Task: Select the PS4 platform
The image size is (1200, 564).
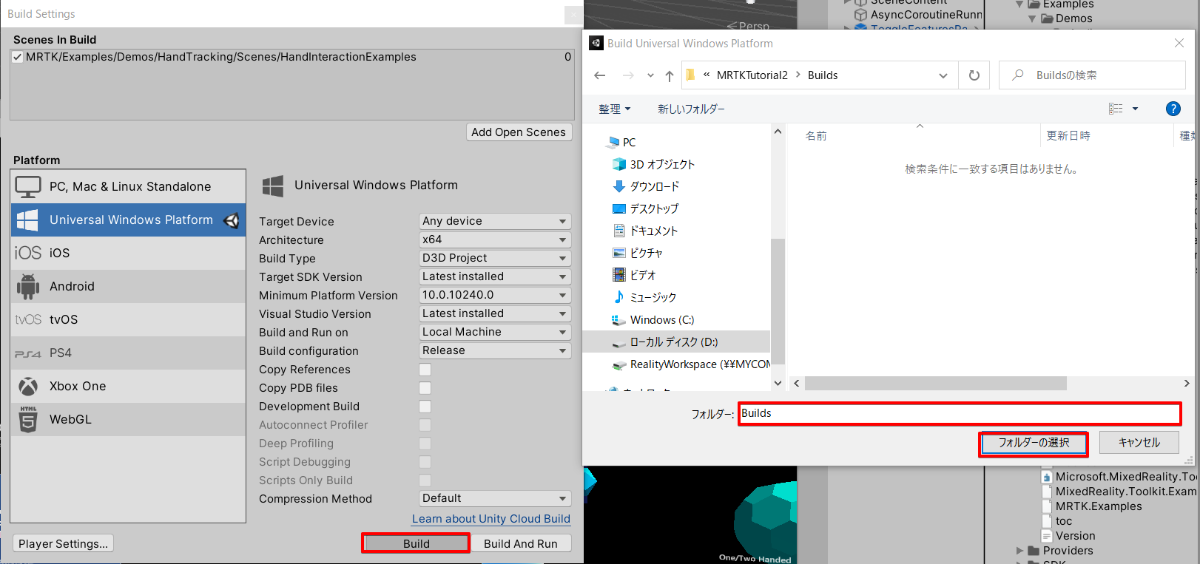Action: tap(128, 353)
